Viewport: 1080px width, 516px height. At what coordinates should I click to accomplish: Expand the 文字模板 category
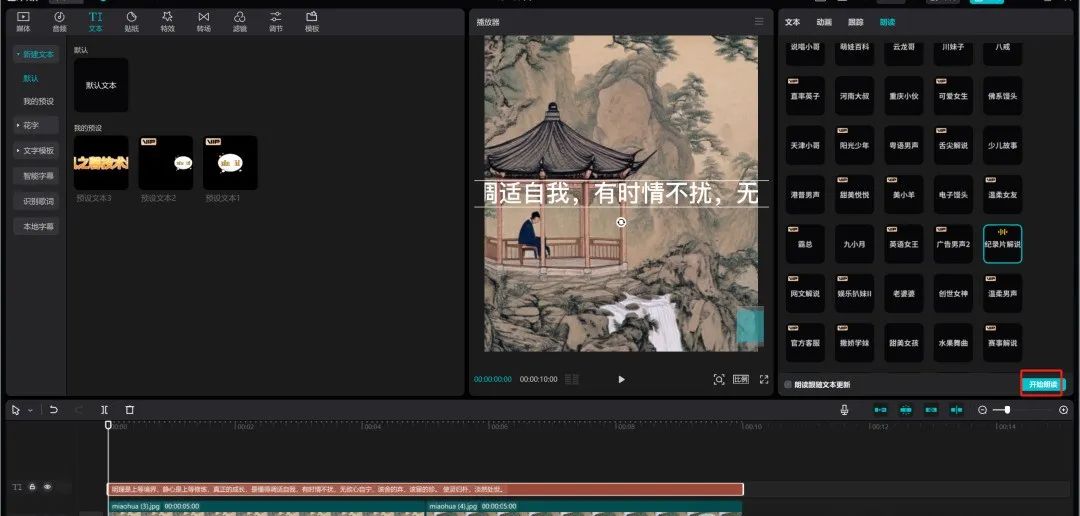pos(36,150)
